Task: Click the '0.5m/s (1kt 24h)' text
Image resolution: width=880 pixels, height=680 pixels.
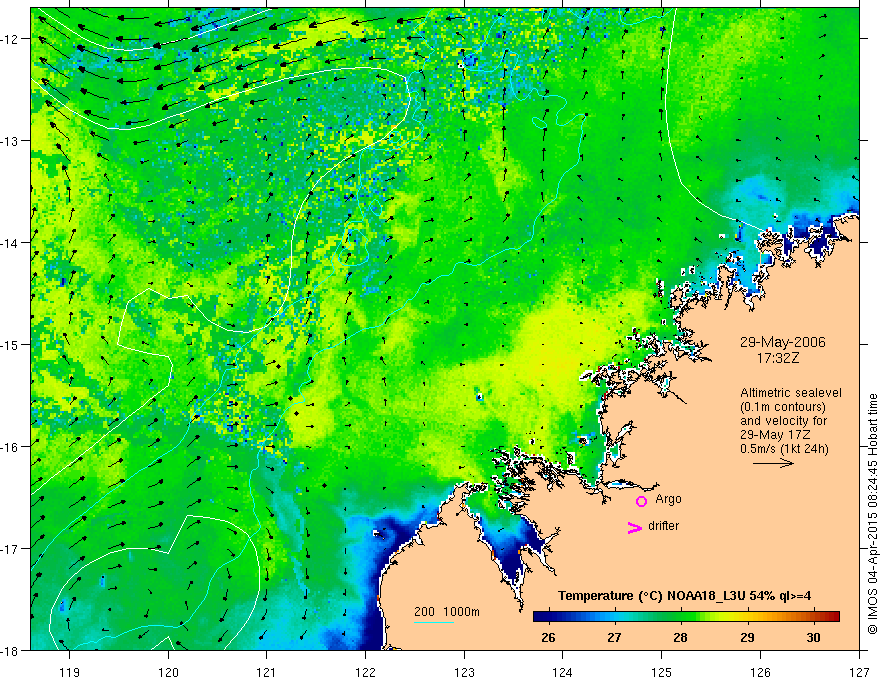Action: click(x=784, y=449)
